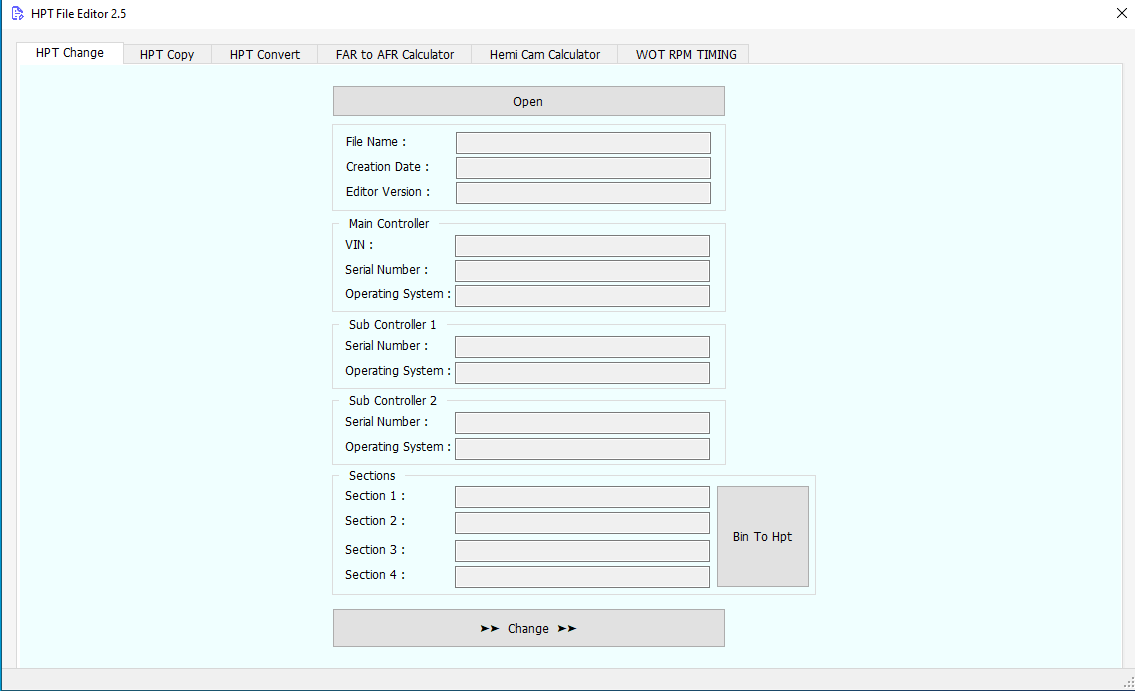Click the 'Section 4 :' label
This screenshot has width=1135, height=691.
click(x=375, y=575)
